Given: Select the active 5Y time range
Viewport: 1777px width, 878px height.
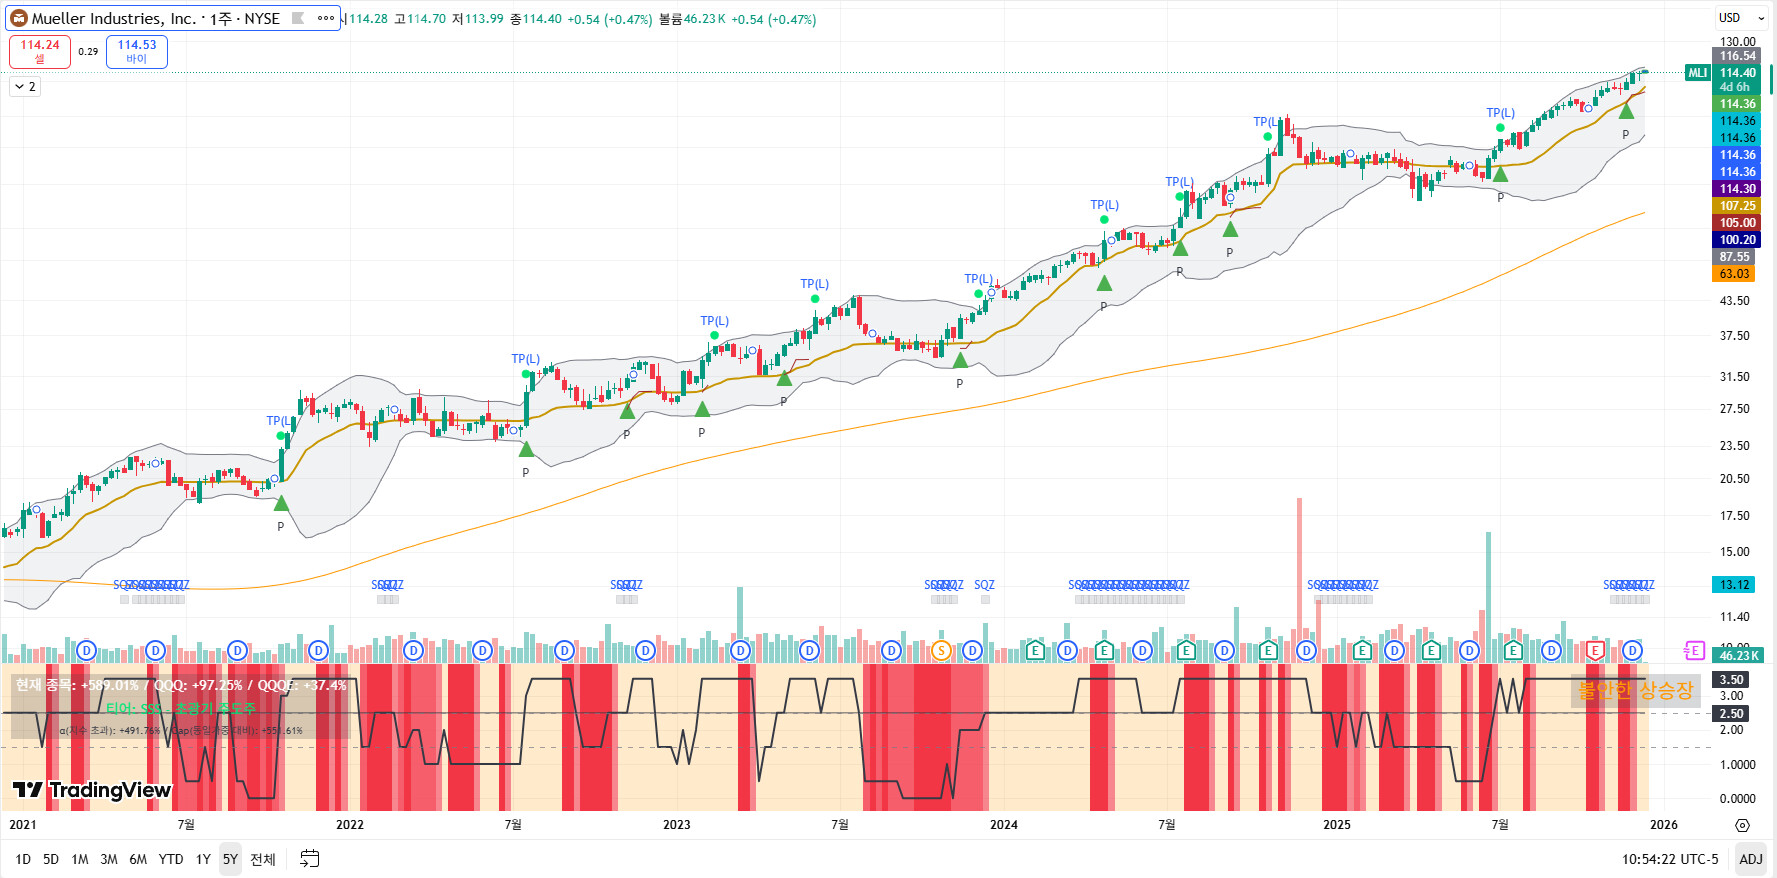Looking at the screenshot, I should point(231,859).
